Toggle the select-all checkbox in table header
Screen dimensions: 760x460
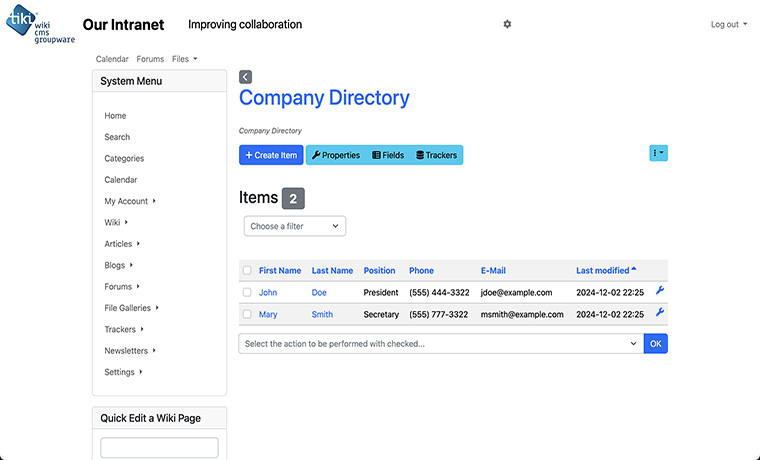pyautogui.click(x=247, y=271)
